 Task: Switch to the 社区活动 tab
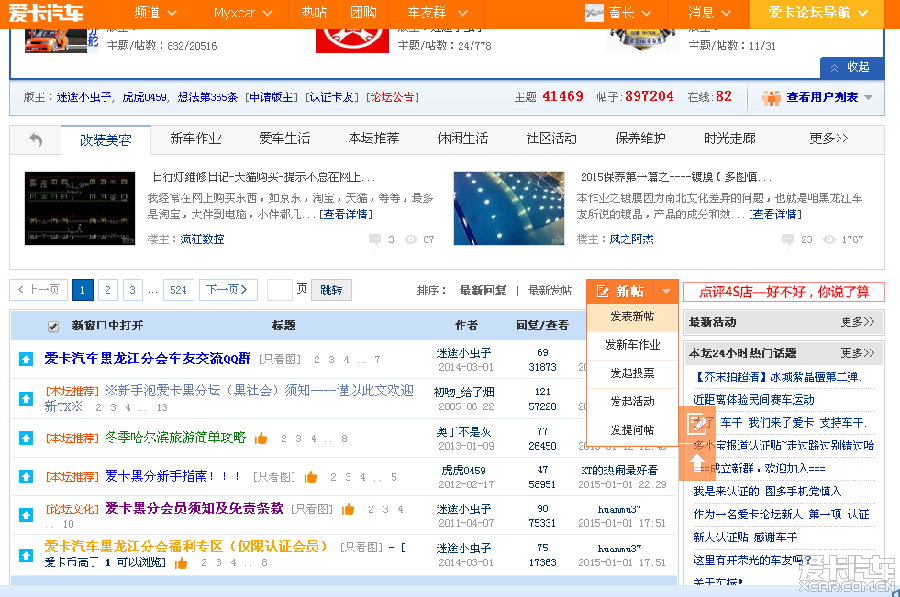(552, 138)
